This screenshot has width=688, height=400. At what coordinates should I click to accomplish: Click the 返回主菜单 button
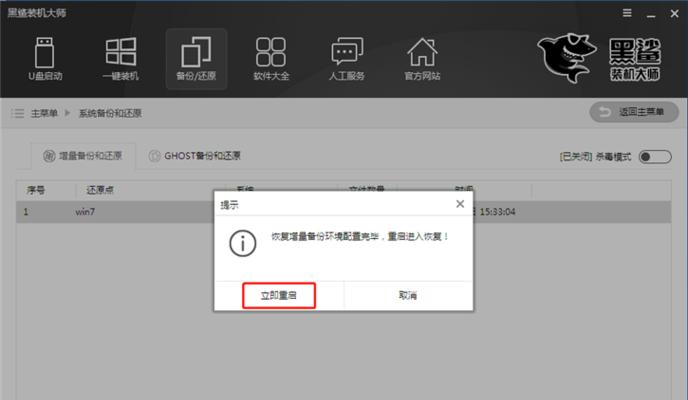coord(634,112)
